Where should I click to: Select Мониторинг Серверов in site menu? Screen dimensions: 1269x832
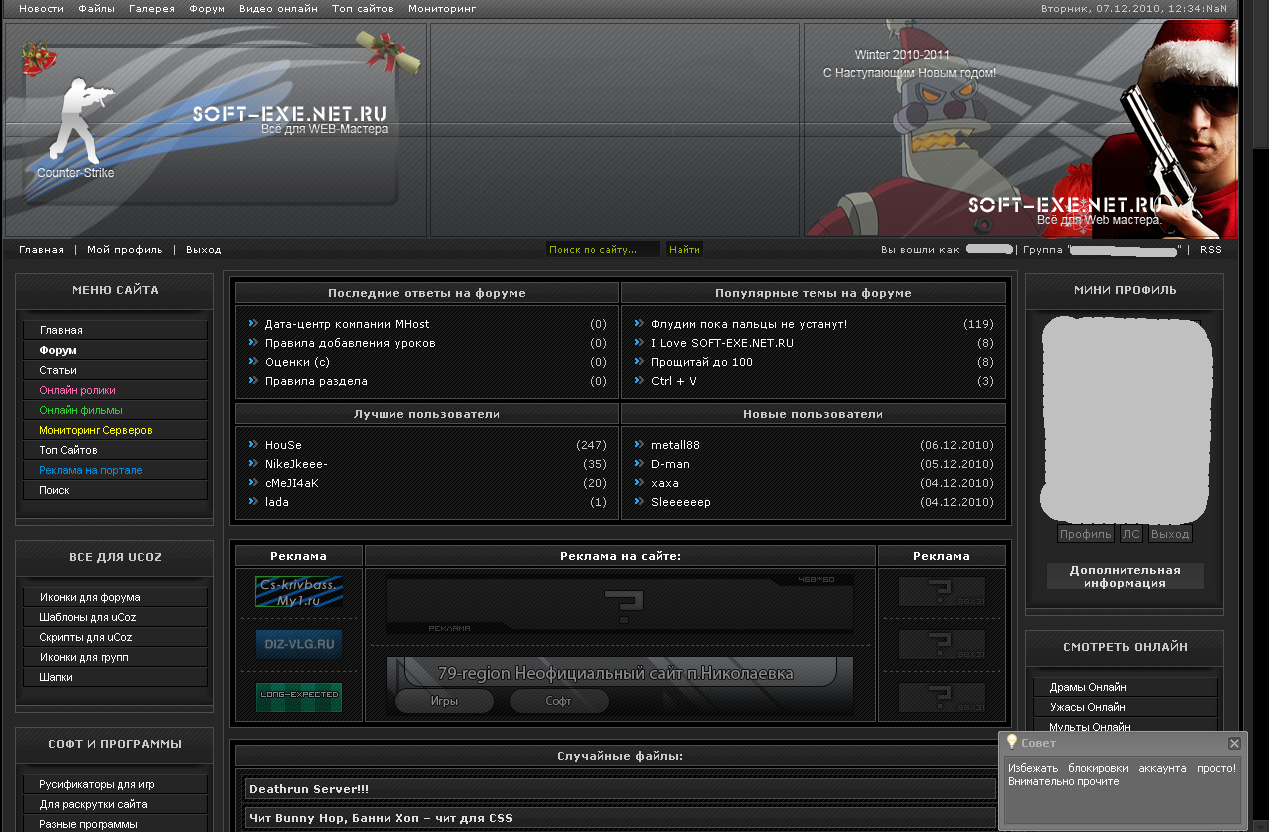[x=95, y=430]
